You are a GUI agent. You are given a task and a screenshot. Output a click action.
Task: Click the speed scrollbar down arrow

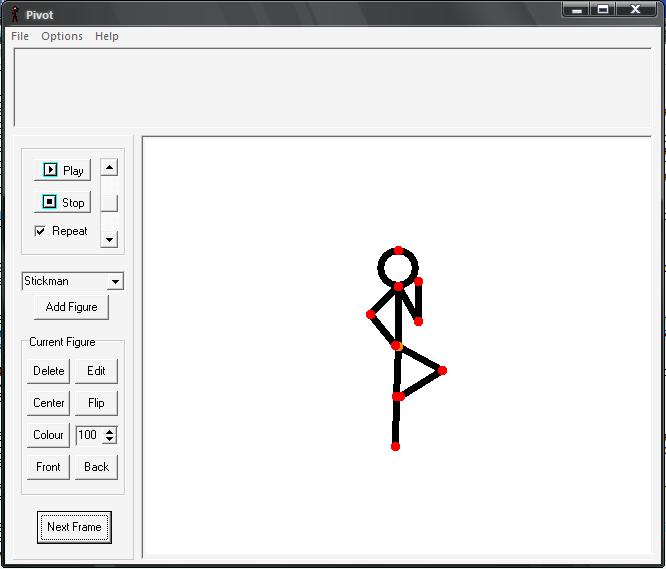pos(109,239)
